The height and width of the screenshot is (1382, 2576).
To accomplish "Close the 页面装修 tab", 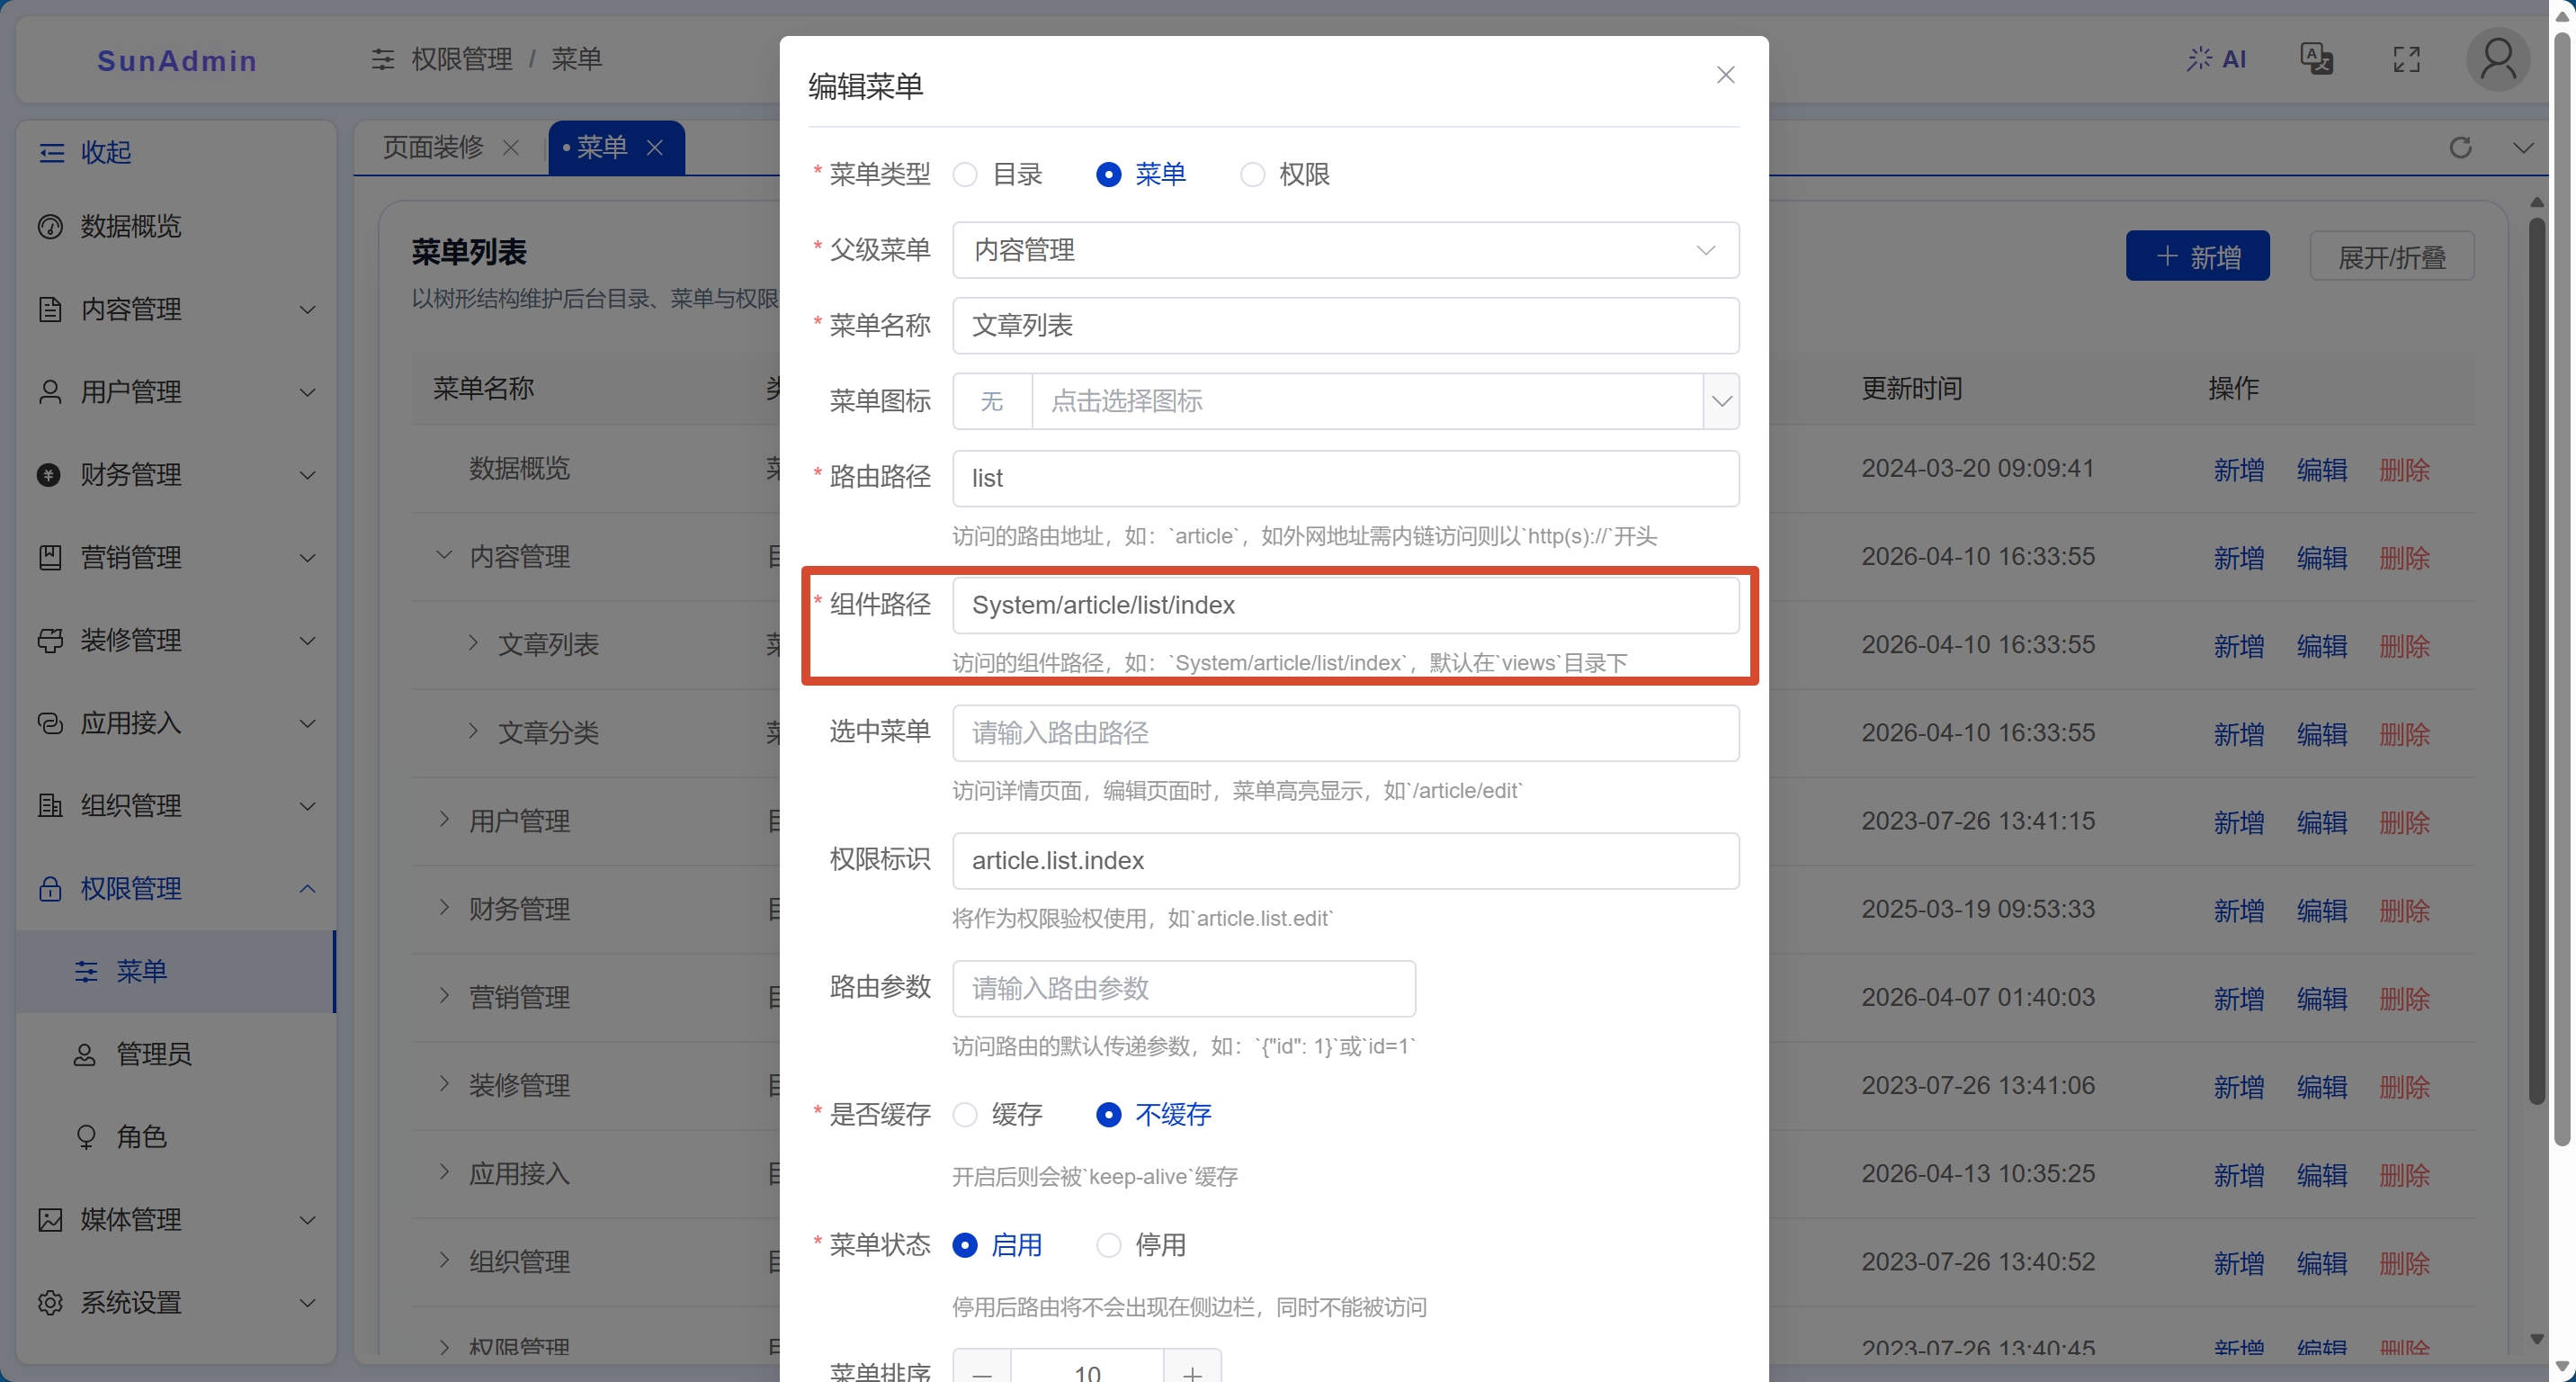I will (511, 148).
